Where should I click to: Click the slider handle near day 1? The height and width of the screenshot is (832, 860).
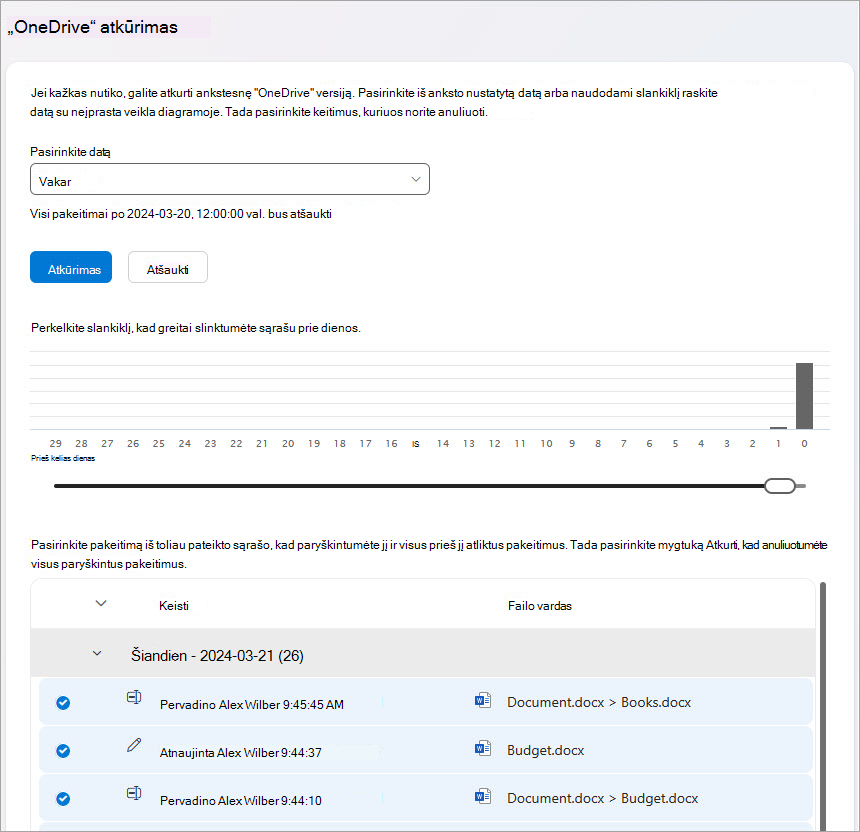(780, 486)
